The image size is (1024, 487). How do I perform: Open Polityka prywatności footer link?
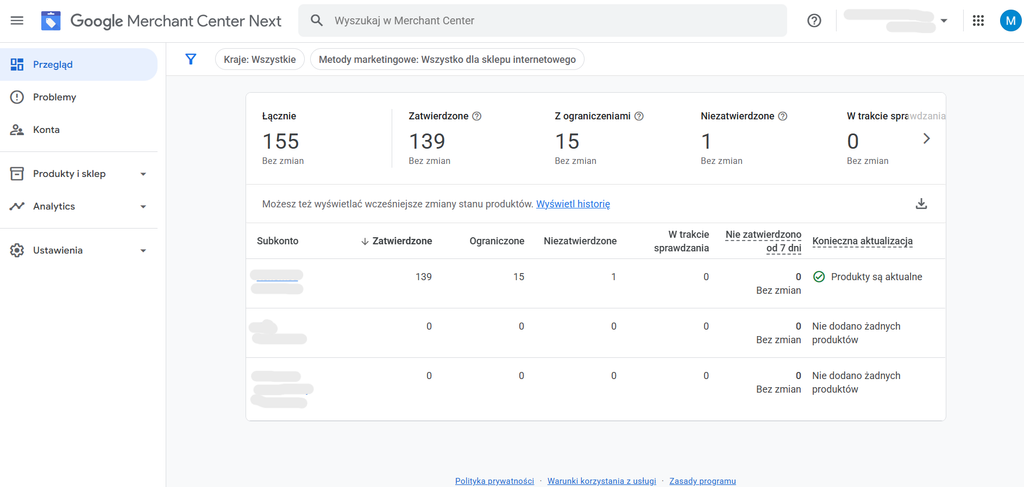494,481
